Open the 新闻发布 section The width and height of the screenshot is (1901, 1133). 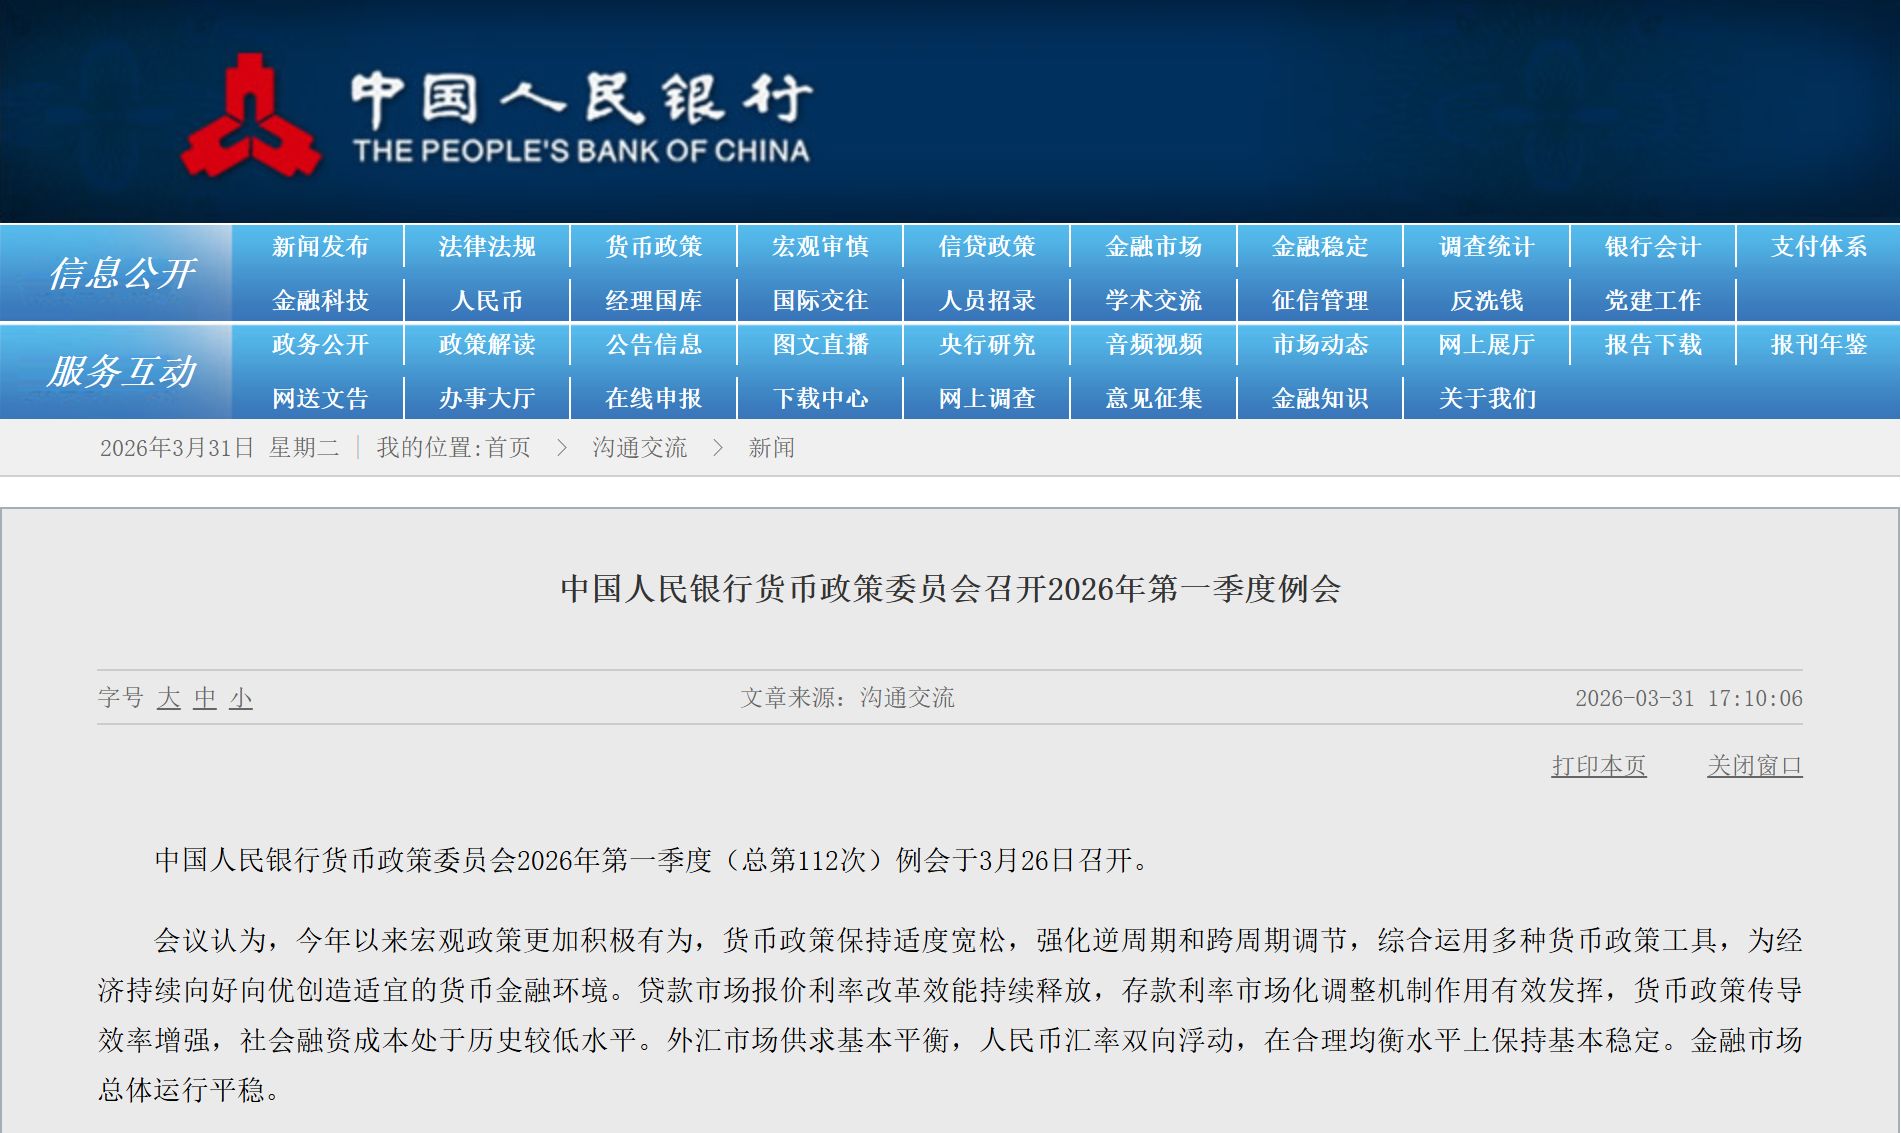pyautogui.click(x=318, y=246)
